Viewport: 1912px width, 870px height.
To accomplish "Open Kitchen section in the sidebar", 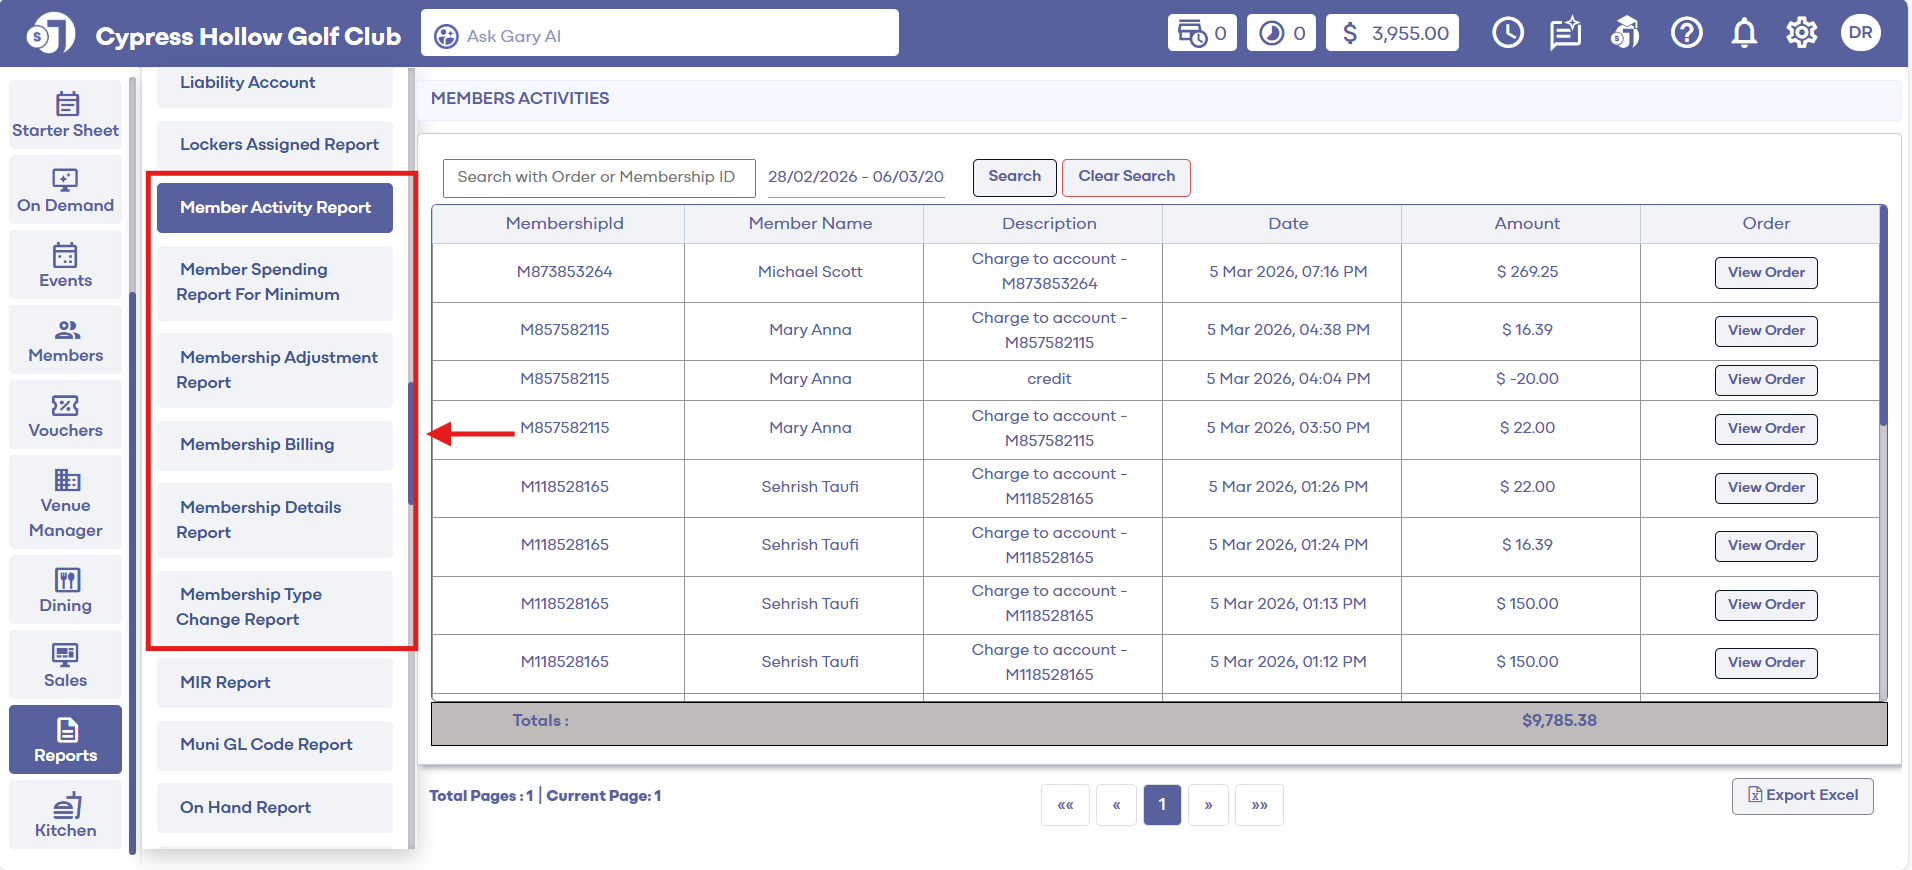I will tap(66, 816).
